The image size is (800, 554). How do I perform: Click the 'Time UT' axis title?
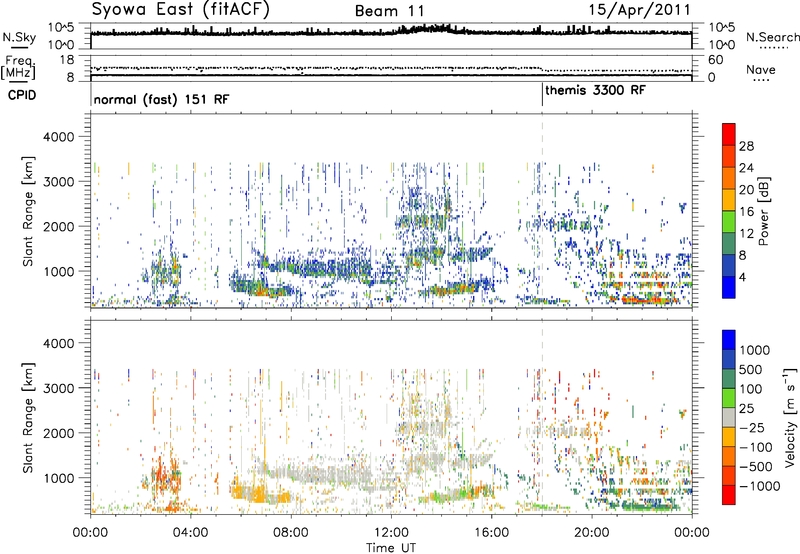tap(391, 547)
